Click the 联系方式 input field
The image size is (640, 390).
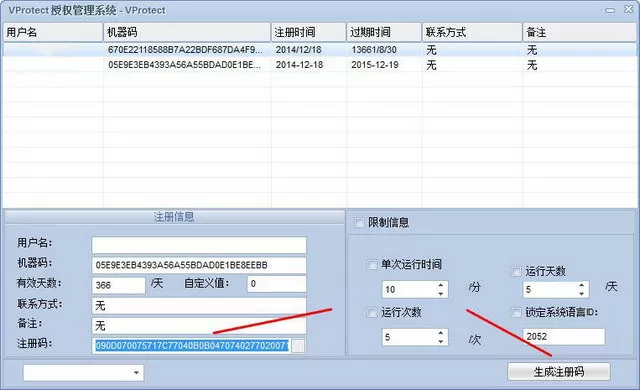pyautogui.click(x=199, y=306)
